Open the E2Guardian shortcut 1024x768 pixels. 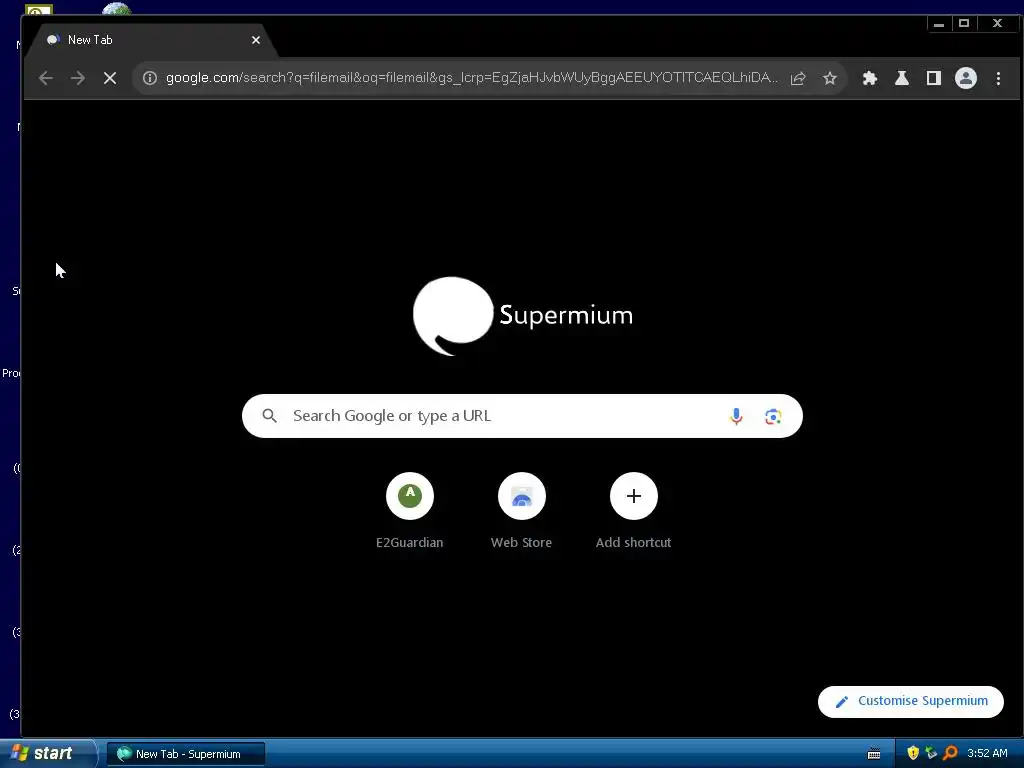click(409, 511)
